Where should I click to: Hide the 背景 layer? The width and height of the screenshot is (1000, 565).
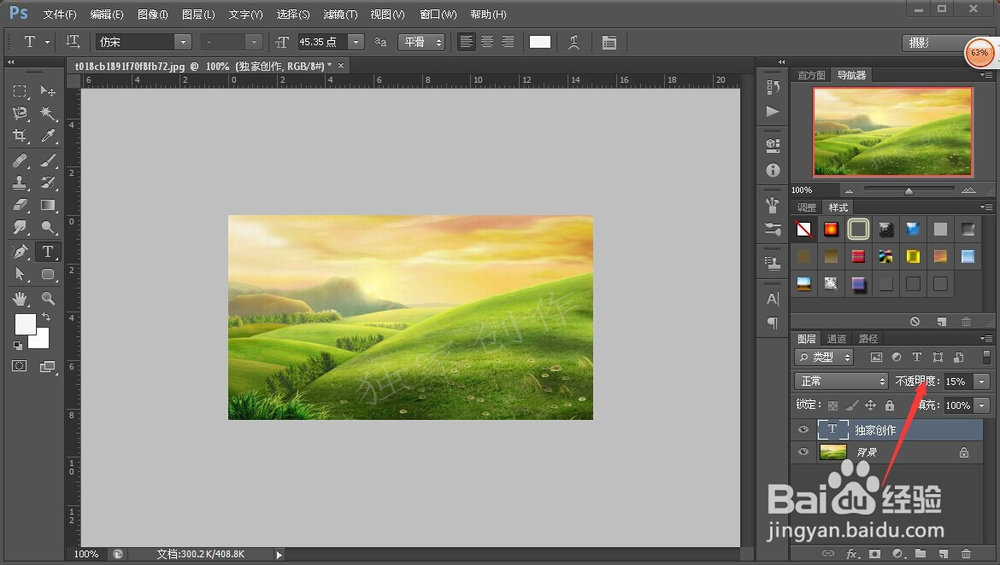(x=803, y=452)
